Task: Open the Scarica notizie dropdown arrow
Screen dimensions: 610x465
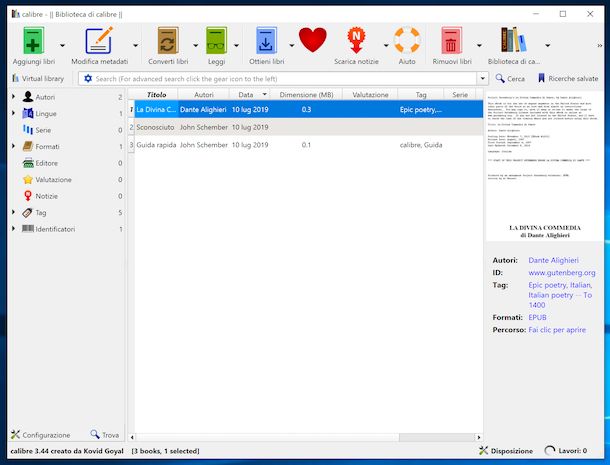Action: pyautogui.click(x=386, y=46)
